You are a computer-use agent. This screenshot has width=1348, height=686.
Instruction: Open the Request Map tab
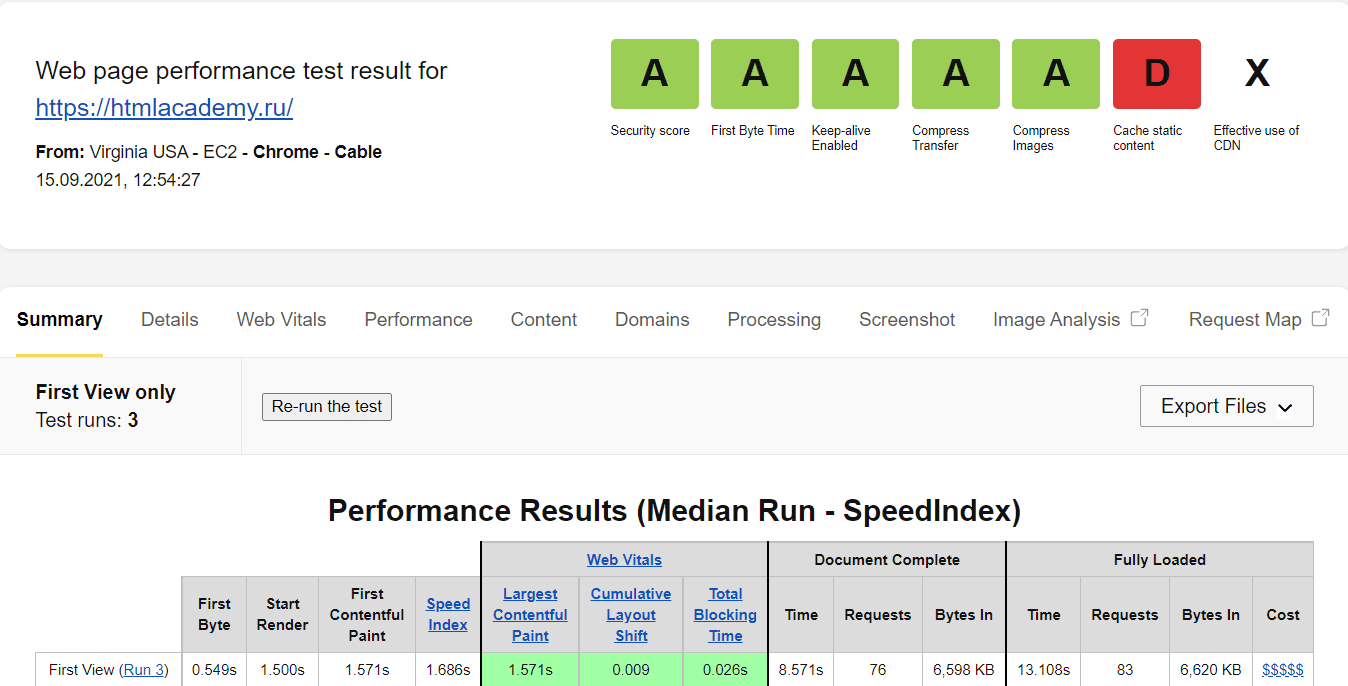click(x=1245, y=320)
